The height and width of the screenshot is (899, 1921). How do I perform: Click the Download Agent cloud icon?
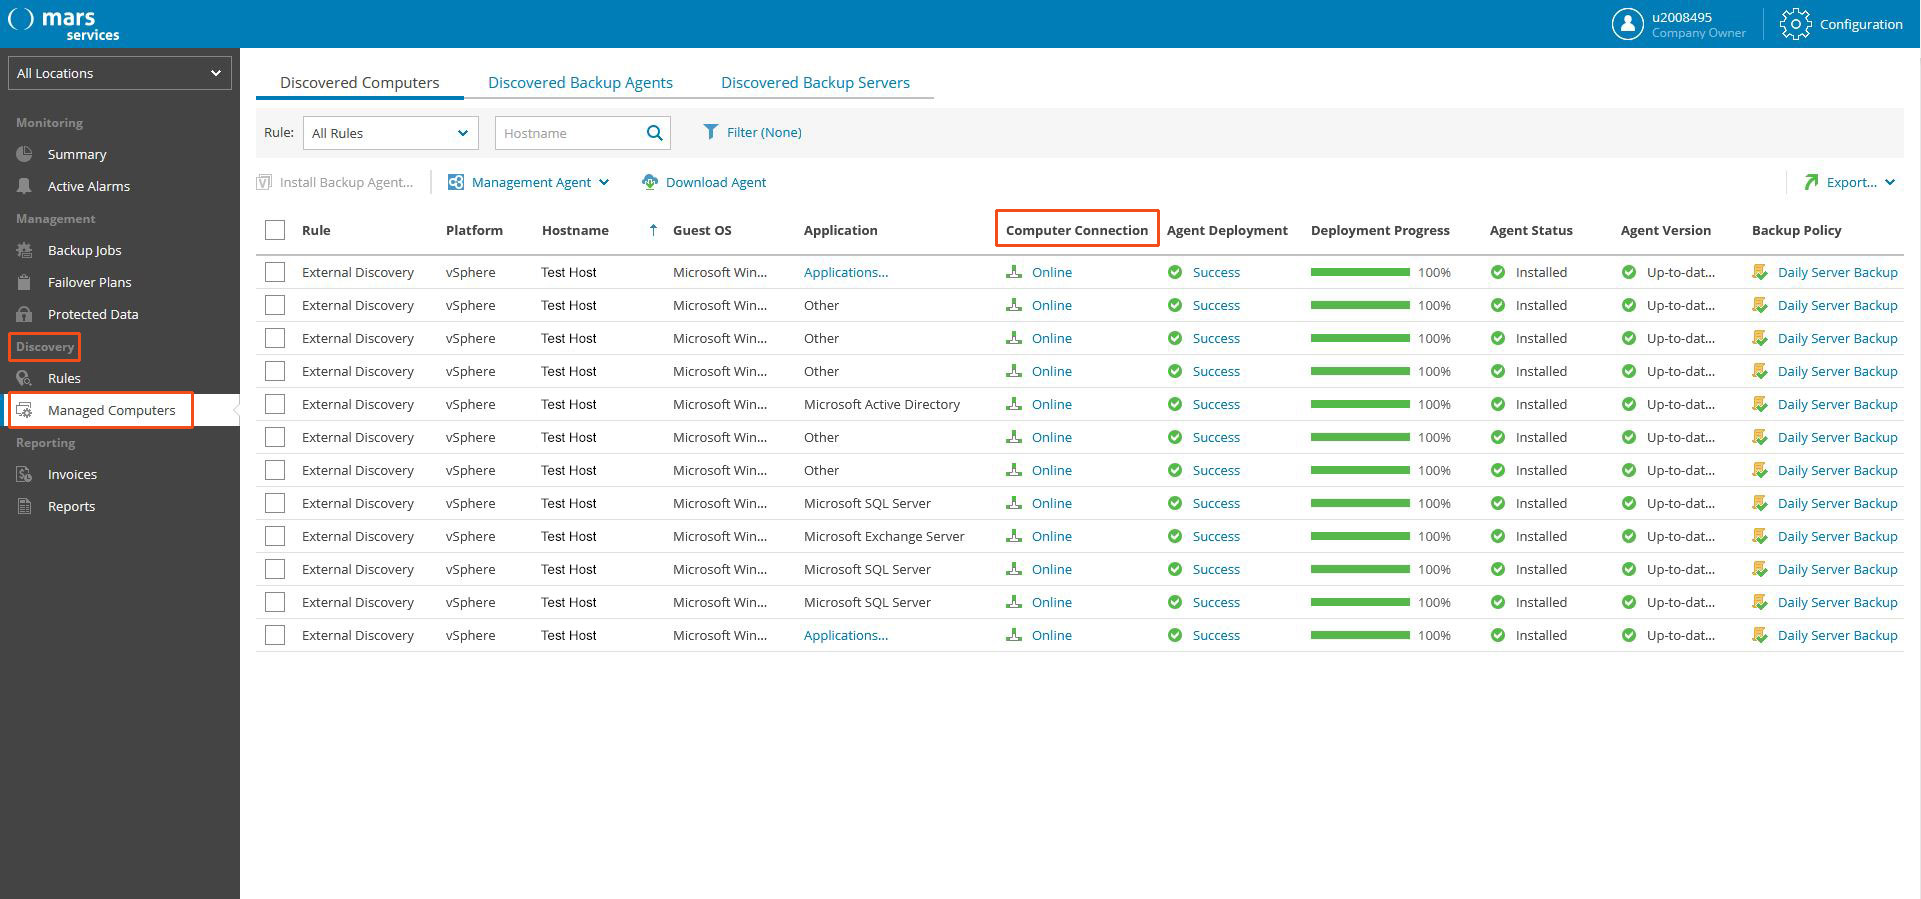(650, 182)
